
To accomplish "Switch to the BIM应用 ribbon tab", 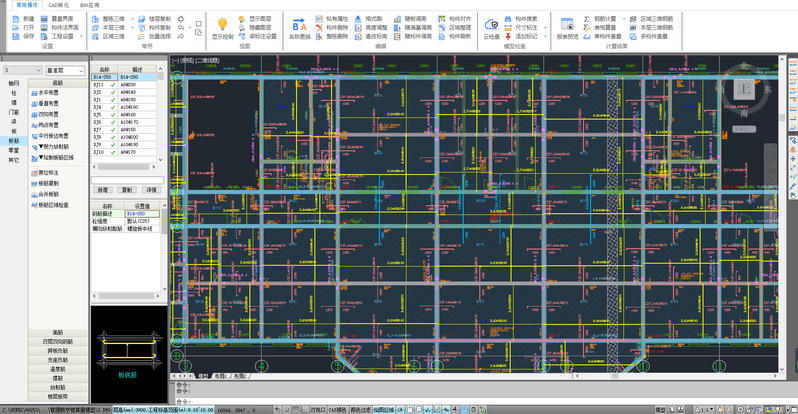I will click(x=90, y=4).
